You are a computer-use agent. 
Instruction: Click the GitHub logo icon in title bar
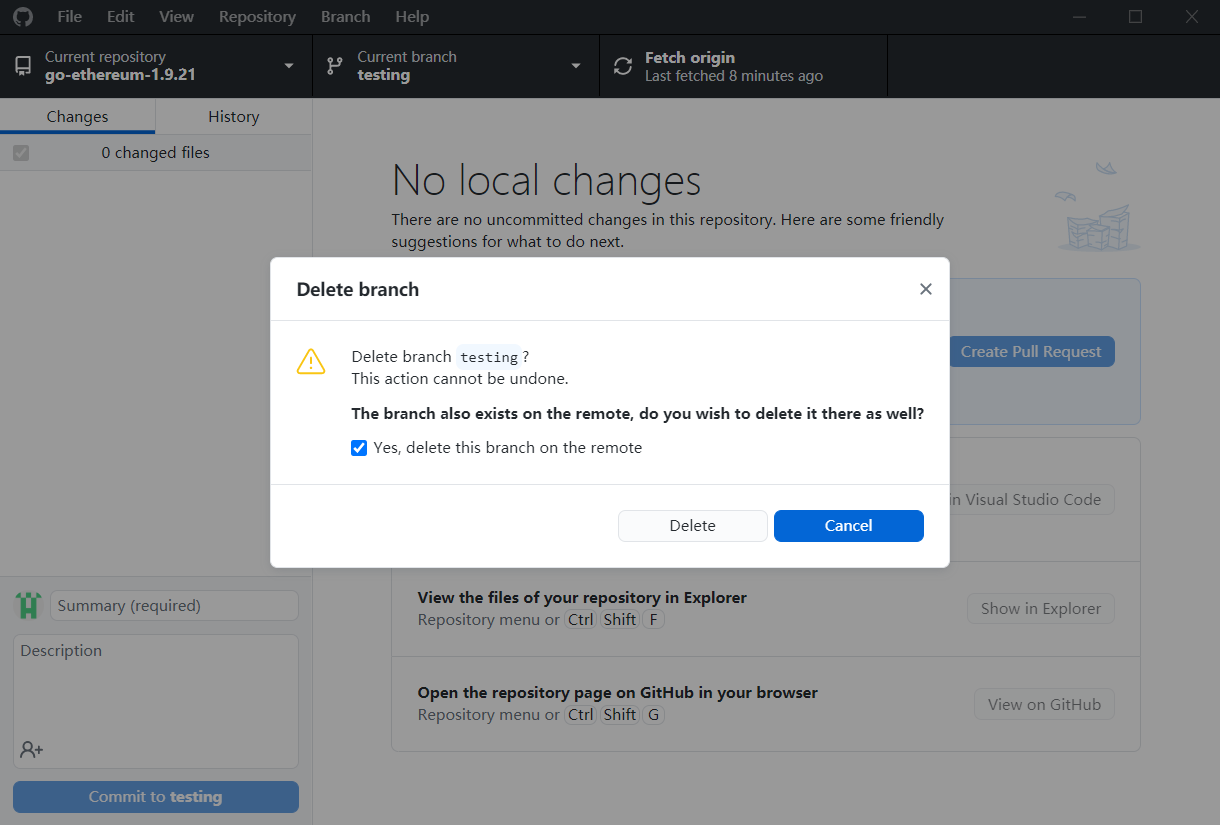pos(22,17)
